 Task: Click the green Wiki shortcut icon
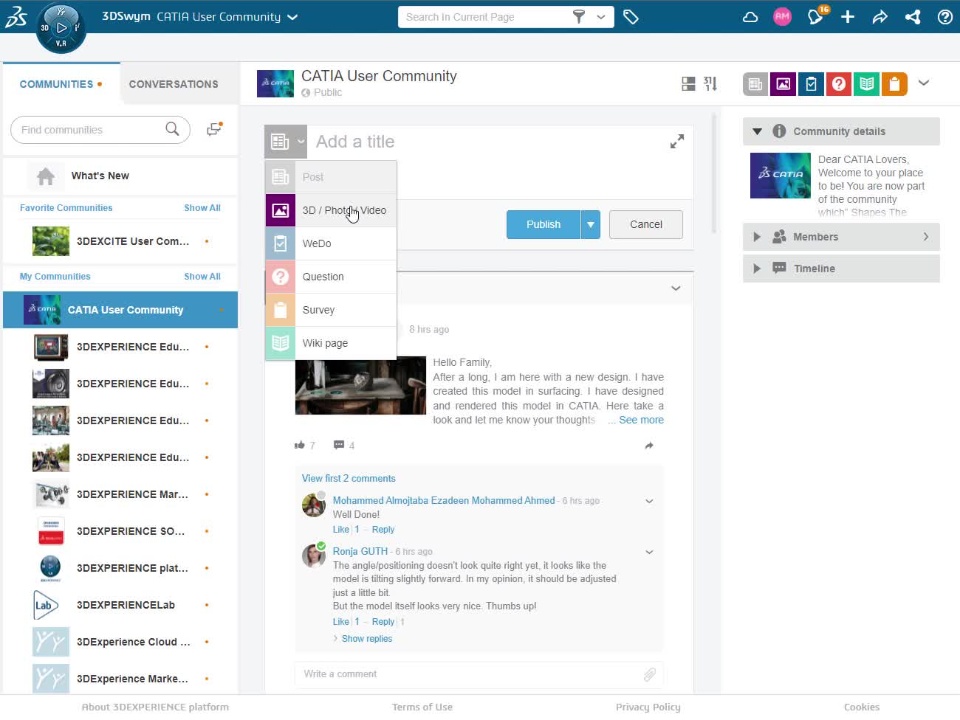[867, 84]
